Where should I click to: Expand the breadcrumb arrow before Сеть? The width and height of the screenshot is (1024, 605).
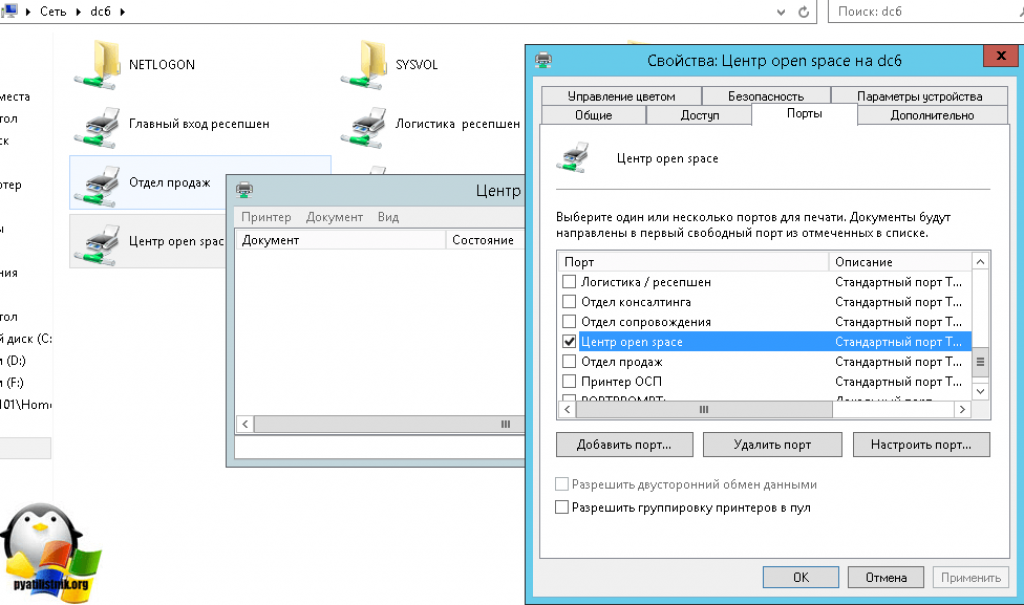coord(28,12)
